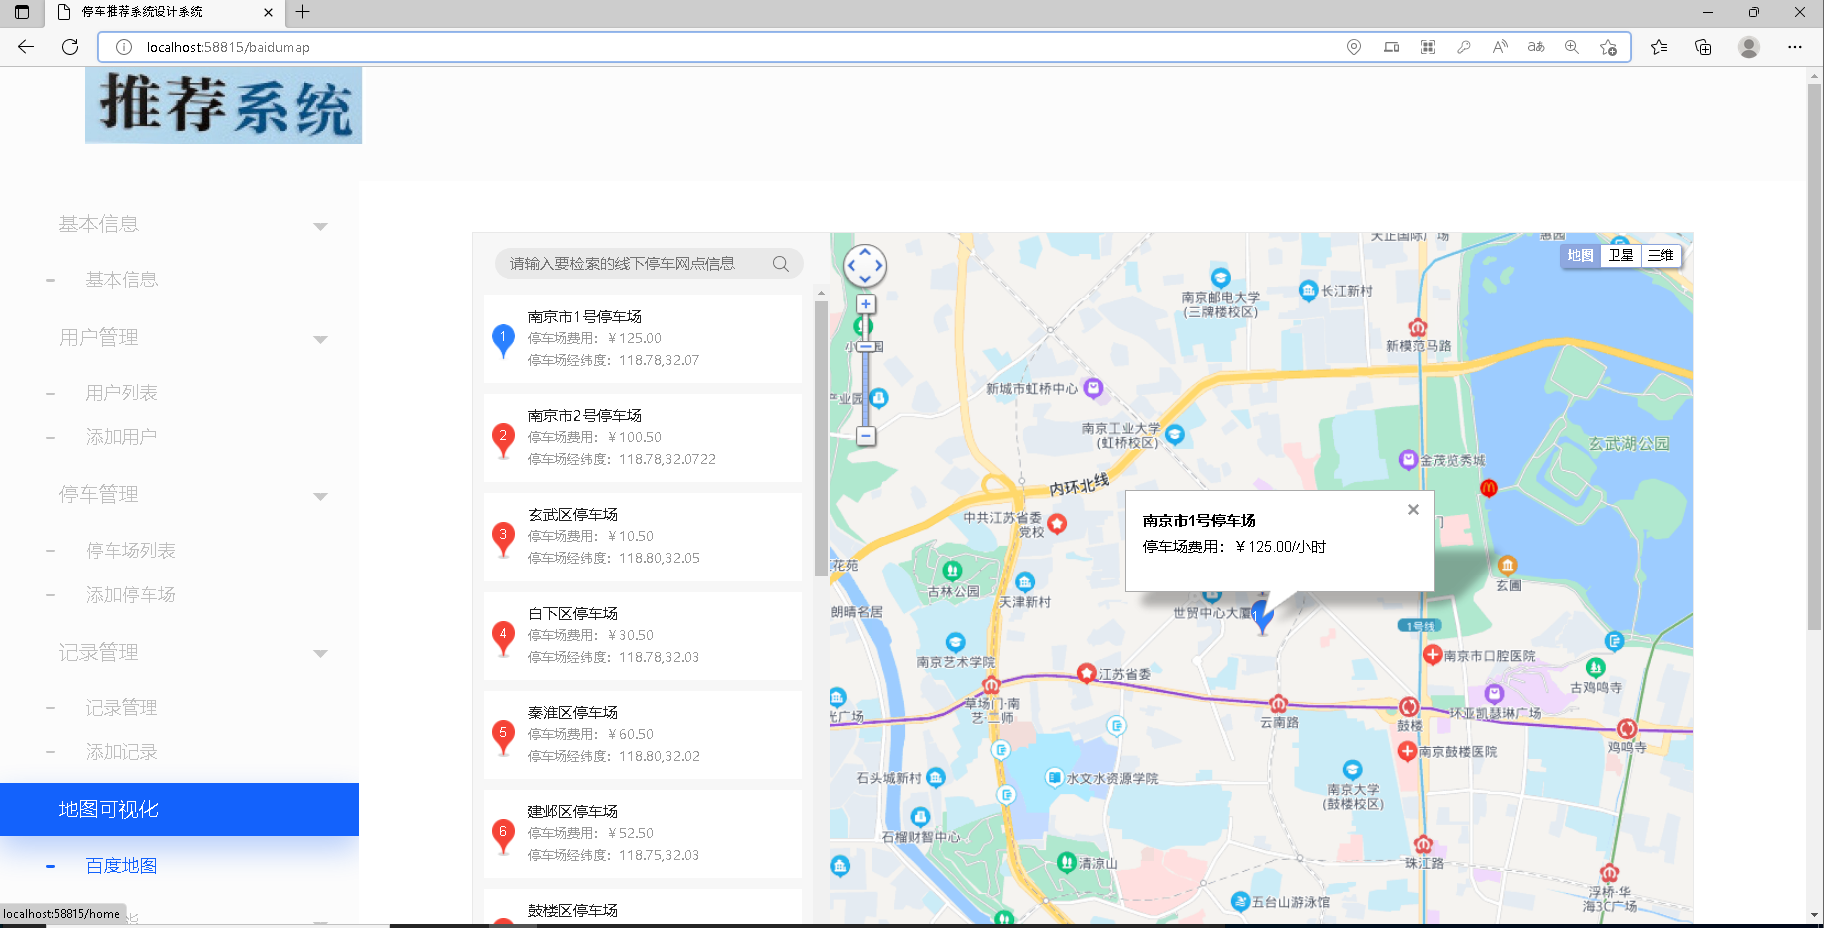Close the 停车推荐系统设计系统 tab

click(x=268, y=12)
